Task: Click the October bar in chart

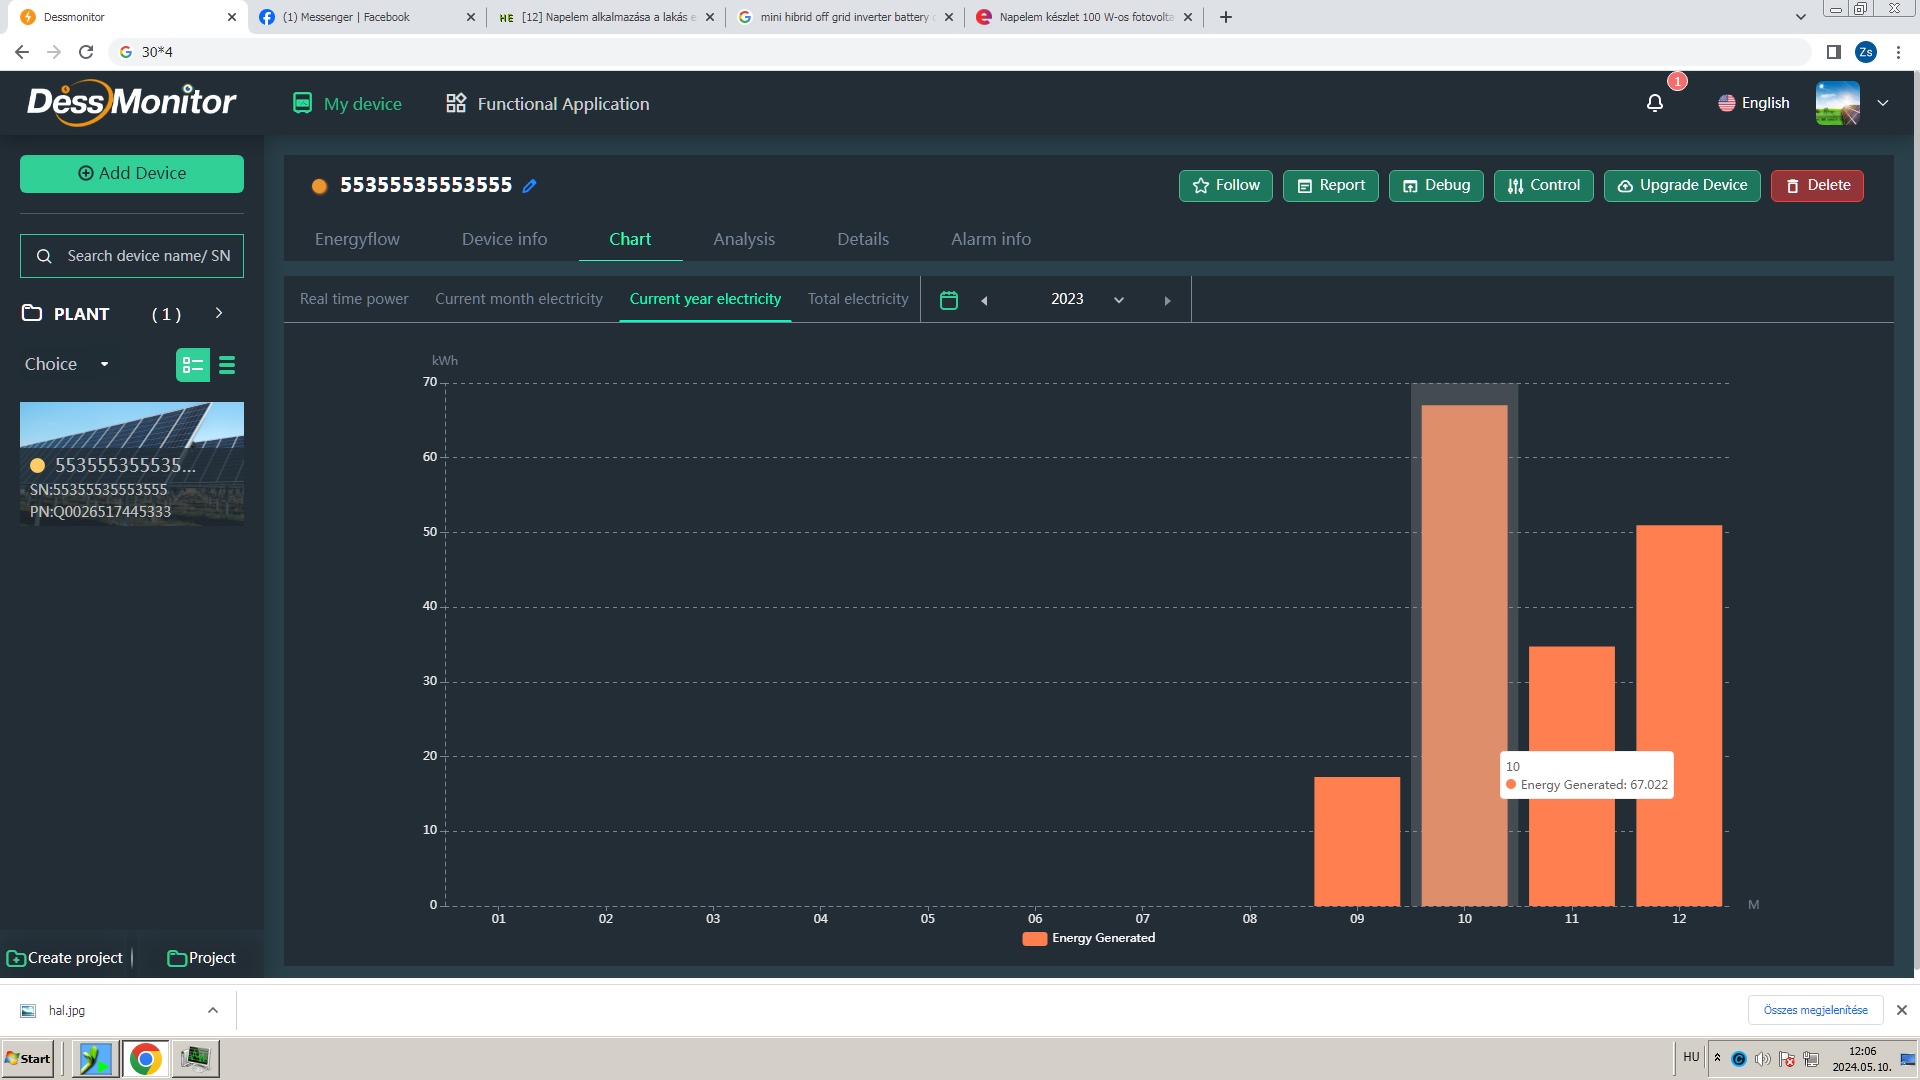Action: pos(1464,655)
